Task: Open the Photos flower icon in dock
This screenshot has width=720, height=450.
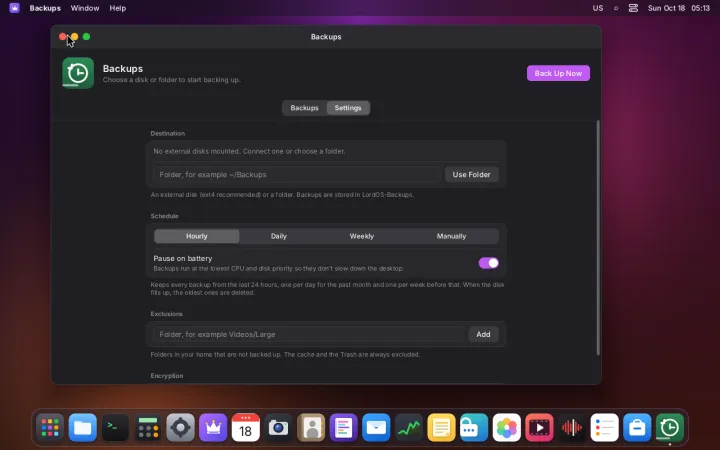Action: pos(506,428)
